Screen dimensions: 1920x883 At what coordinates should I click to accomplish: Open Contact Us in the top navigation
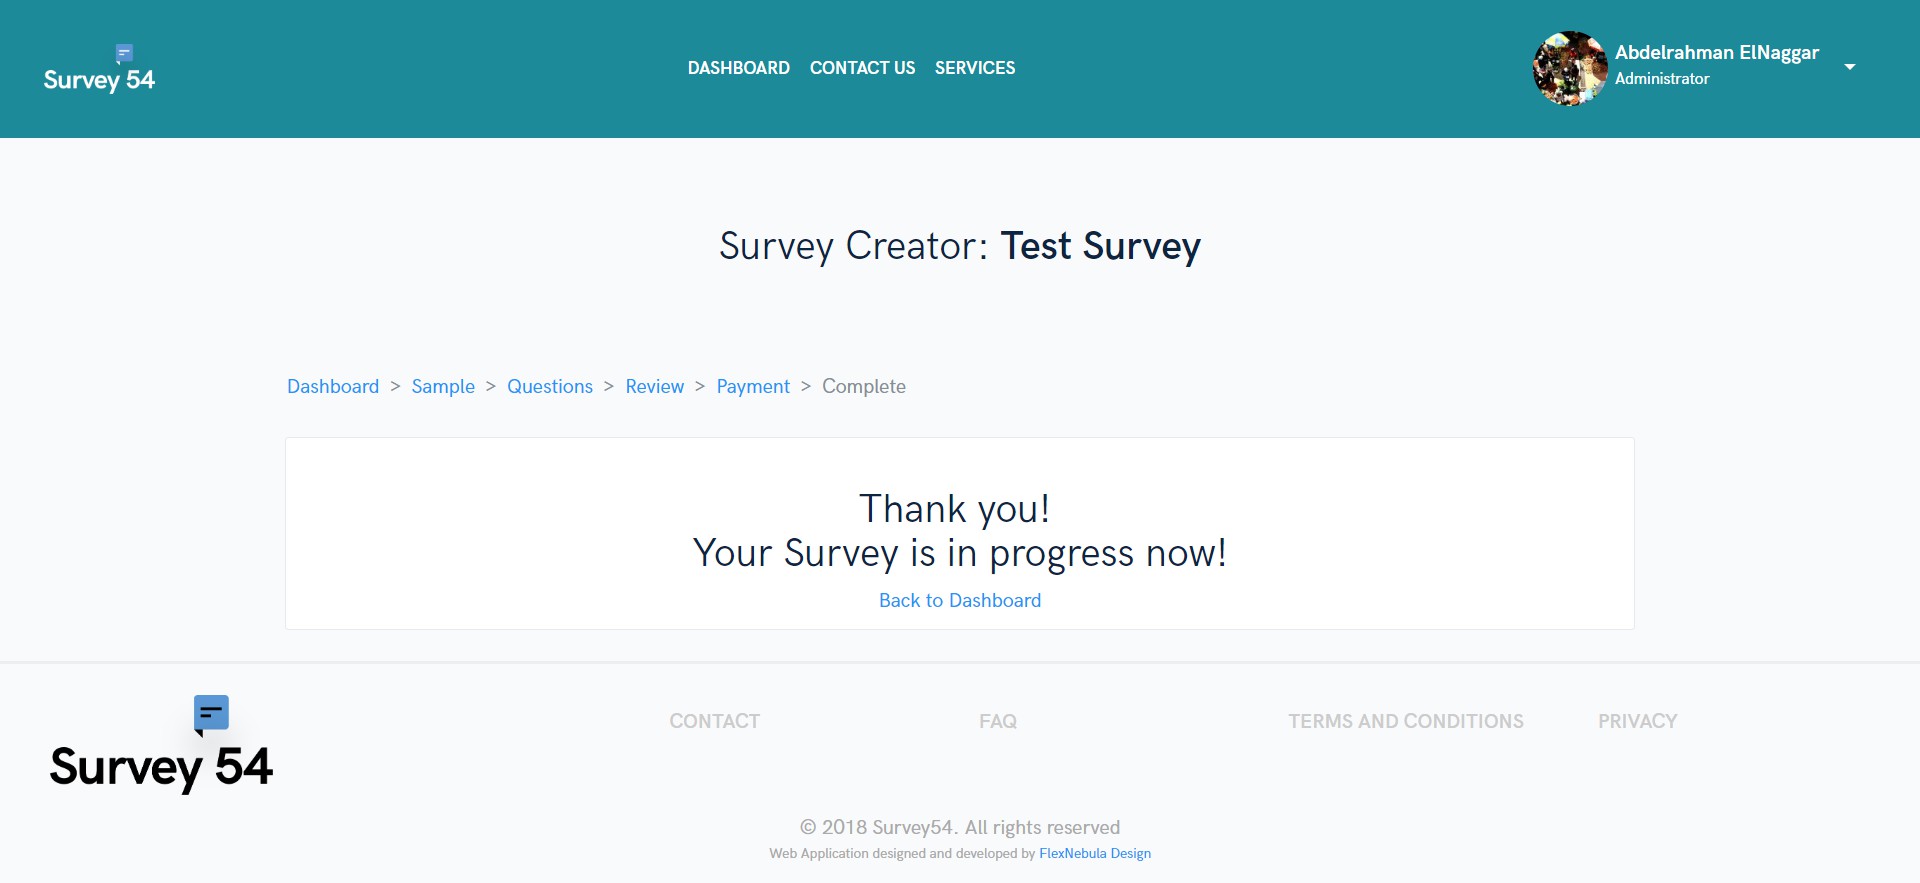pyautogui.click(x=862, y=68)
